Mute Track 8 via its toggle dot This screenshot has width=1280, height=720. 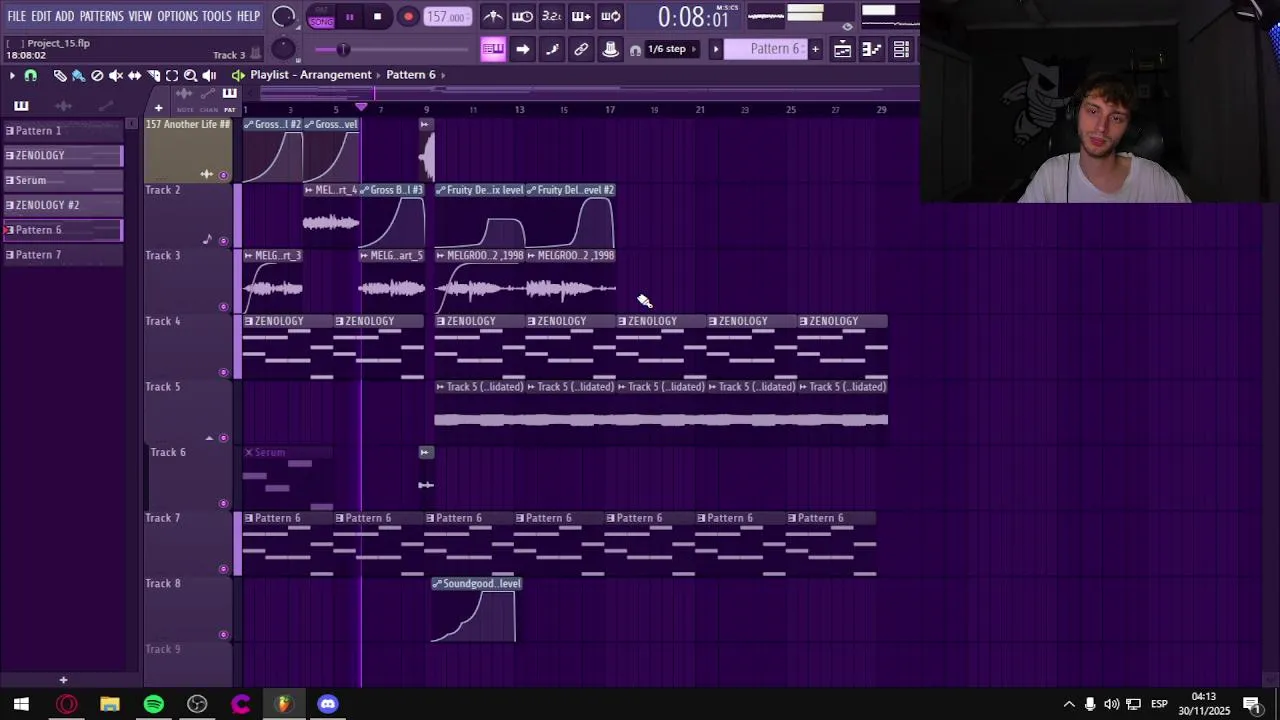(223, 635)
